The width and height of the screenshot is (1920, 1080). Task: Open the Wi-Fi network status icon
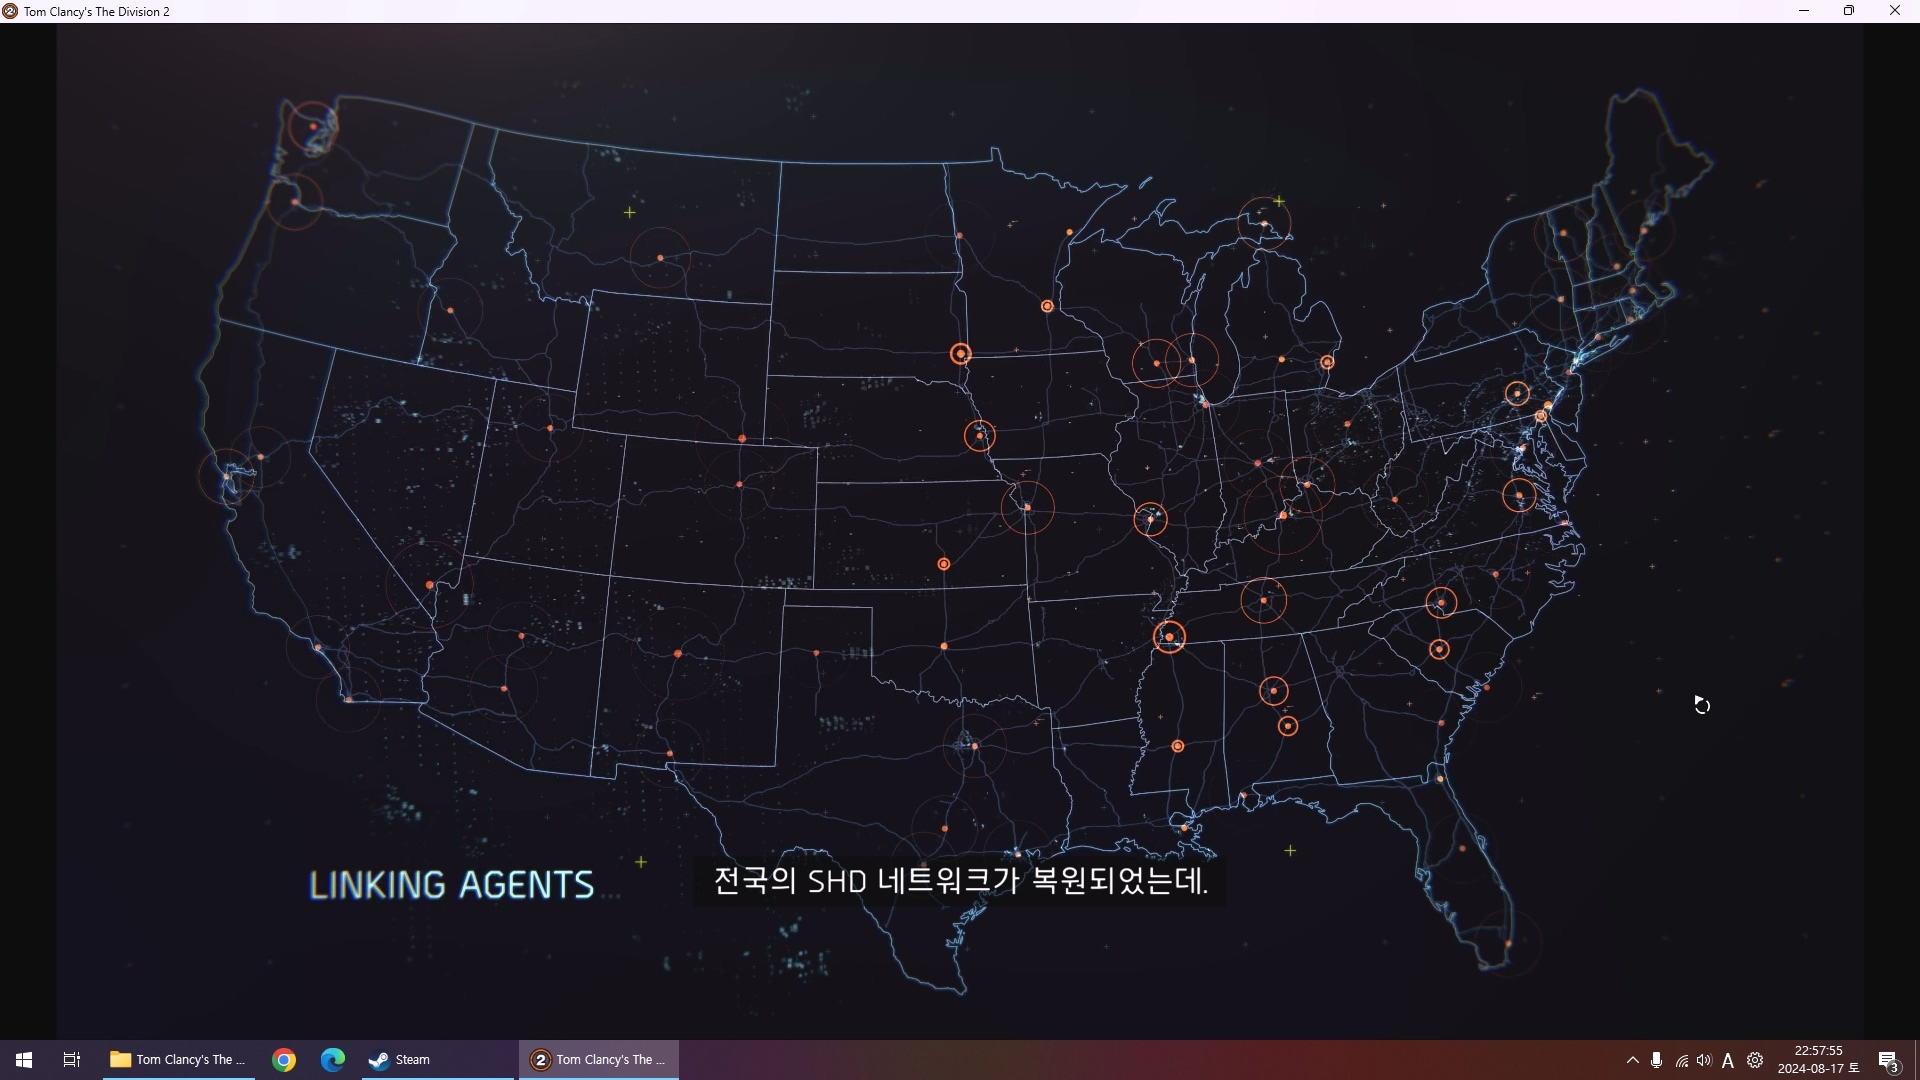click(1682, 1061)
